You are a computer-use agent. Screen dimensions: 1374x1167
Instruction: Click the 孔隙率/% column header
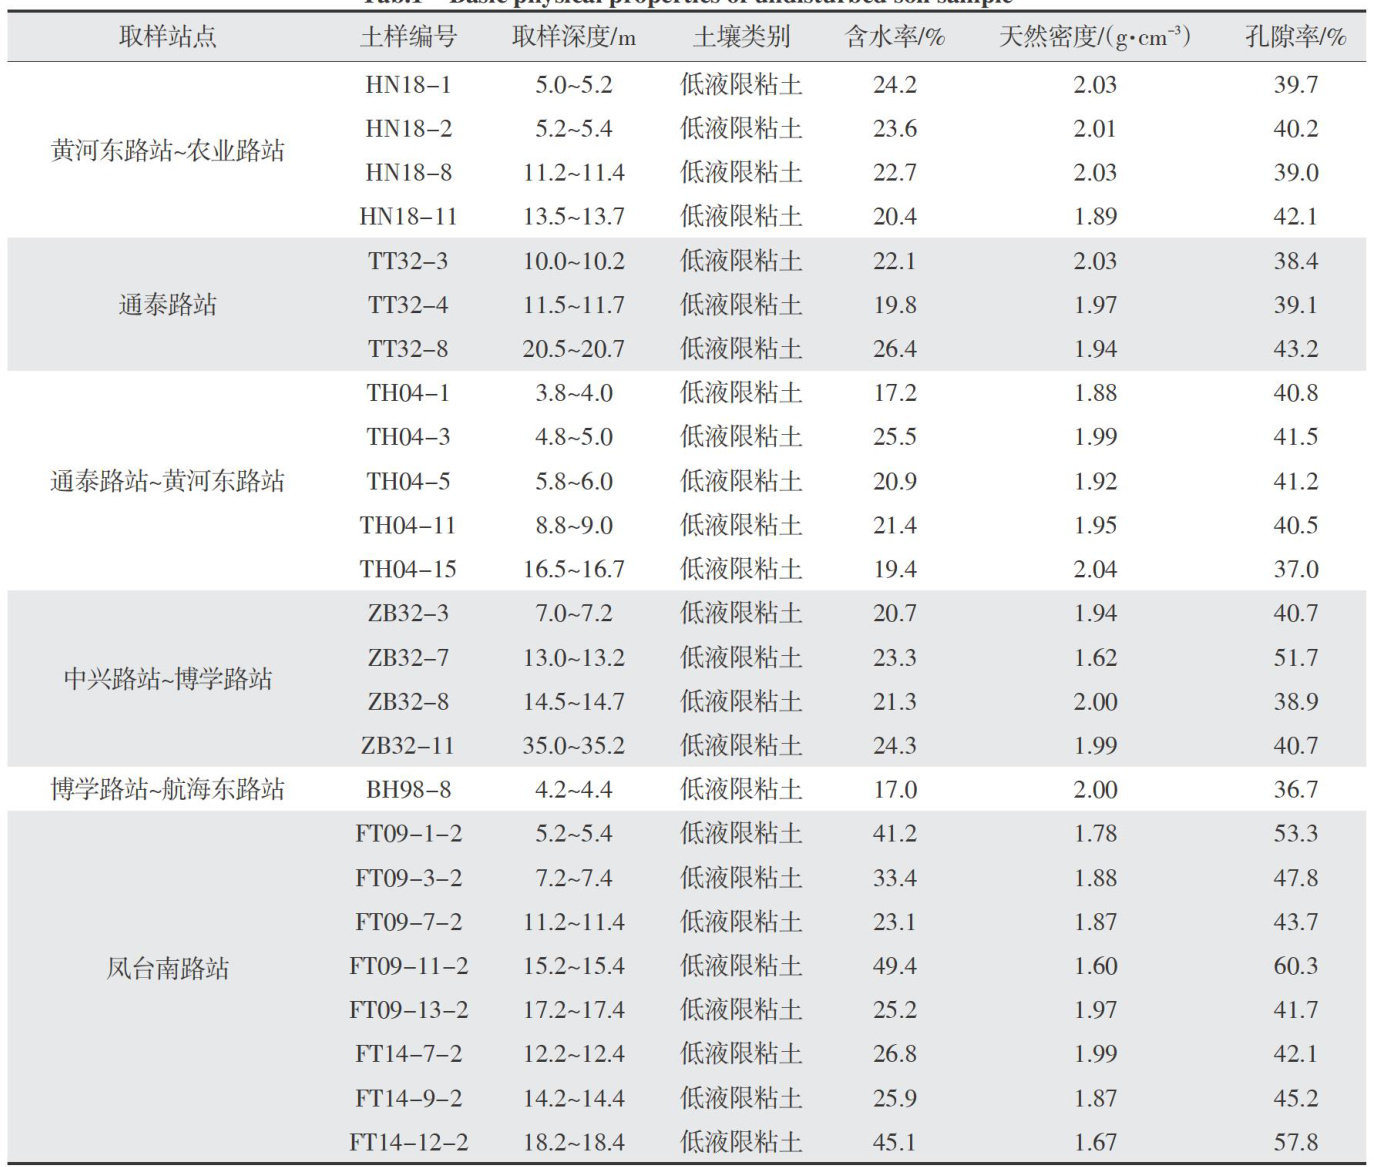click(1295, 37)
